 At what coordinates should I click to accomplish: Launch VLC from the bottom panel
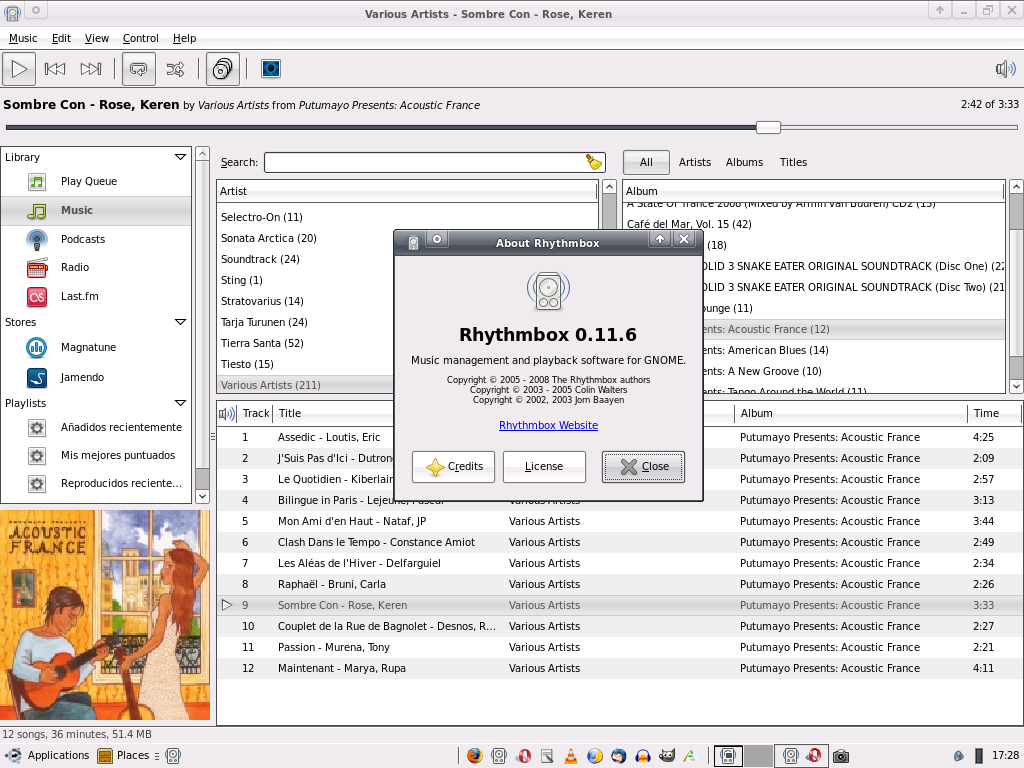click(x=570, y=756)
